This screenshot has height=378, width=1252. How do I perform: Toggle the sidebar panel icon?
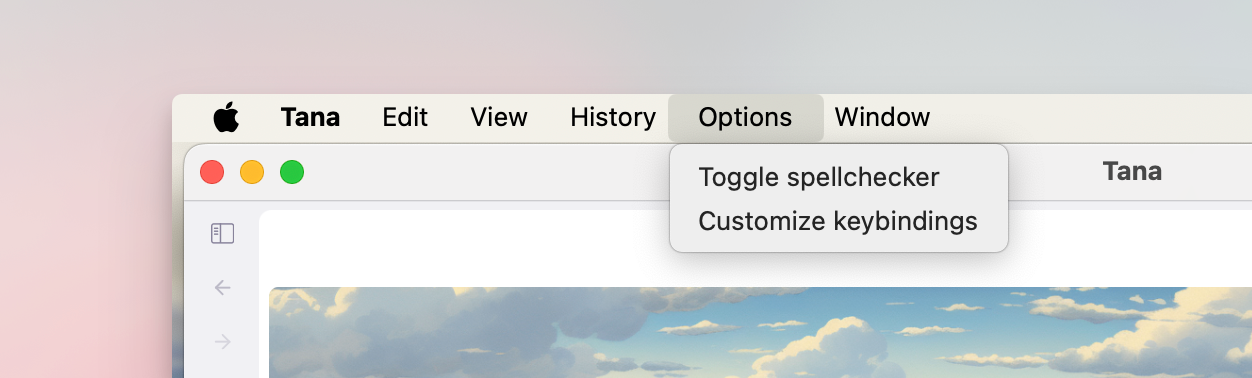tap(222, 234)
